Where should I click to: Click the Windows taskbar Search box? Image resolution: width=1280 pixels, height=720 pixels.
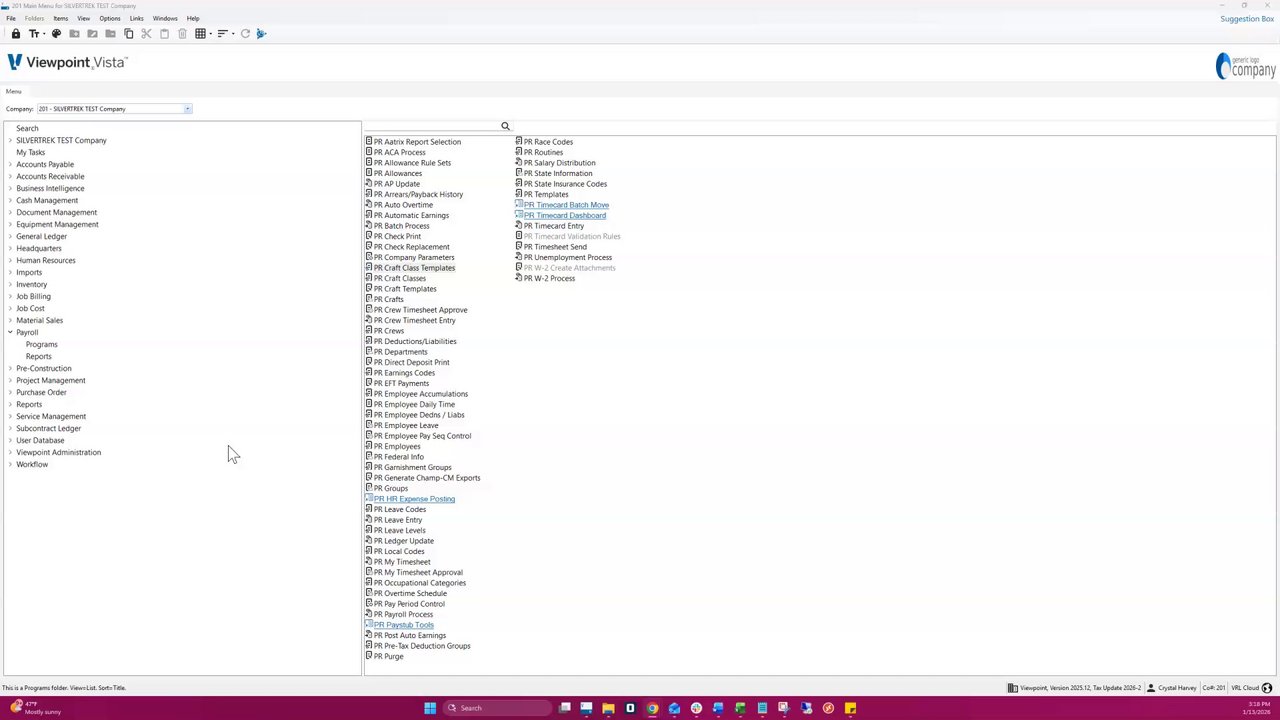tap(497, 708)
